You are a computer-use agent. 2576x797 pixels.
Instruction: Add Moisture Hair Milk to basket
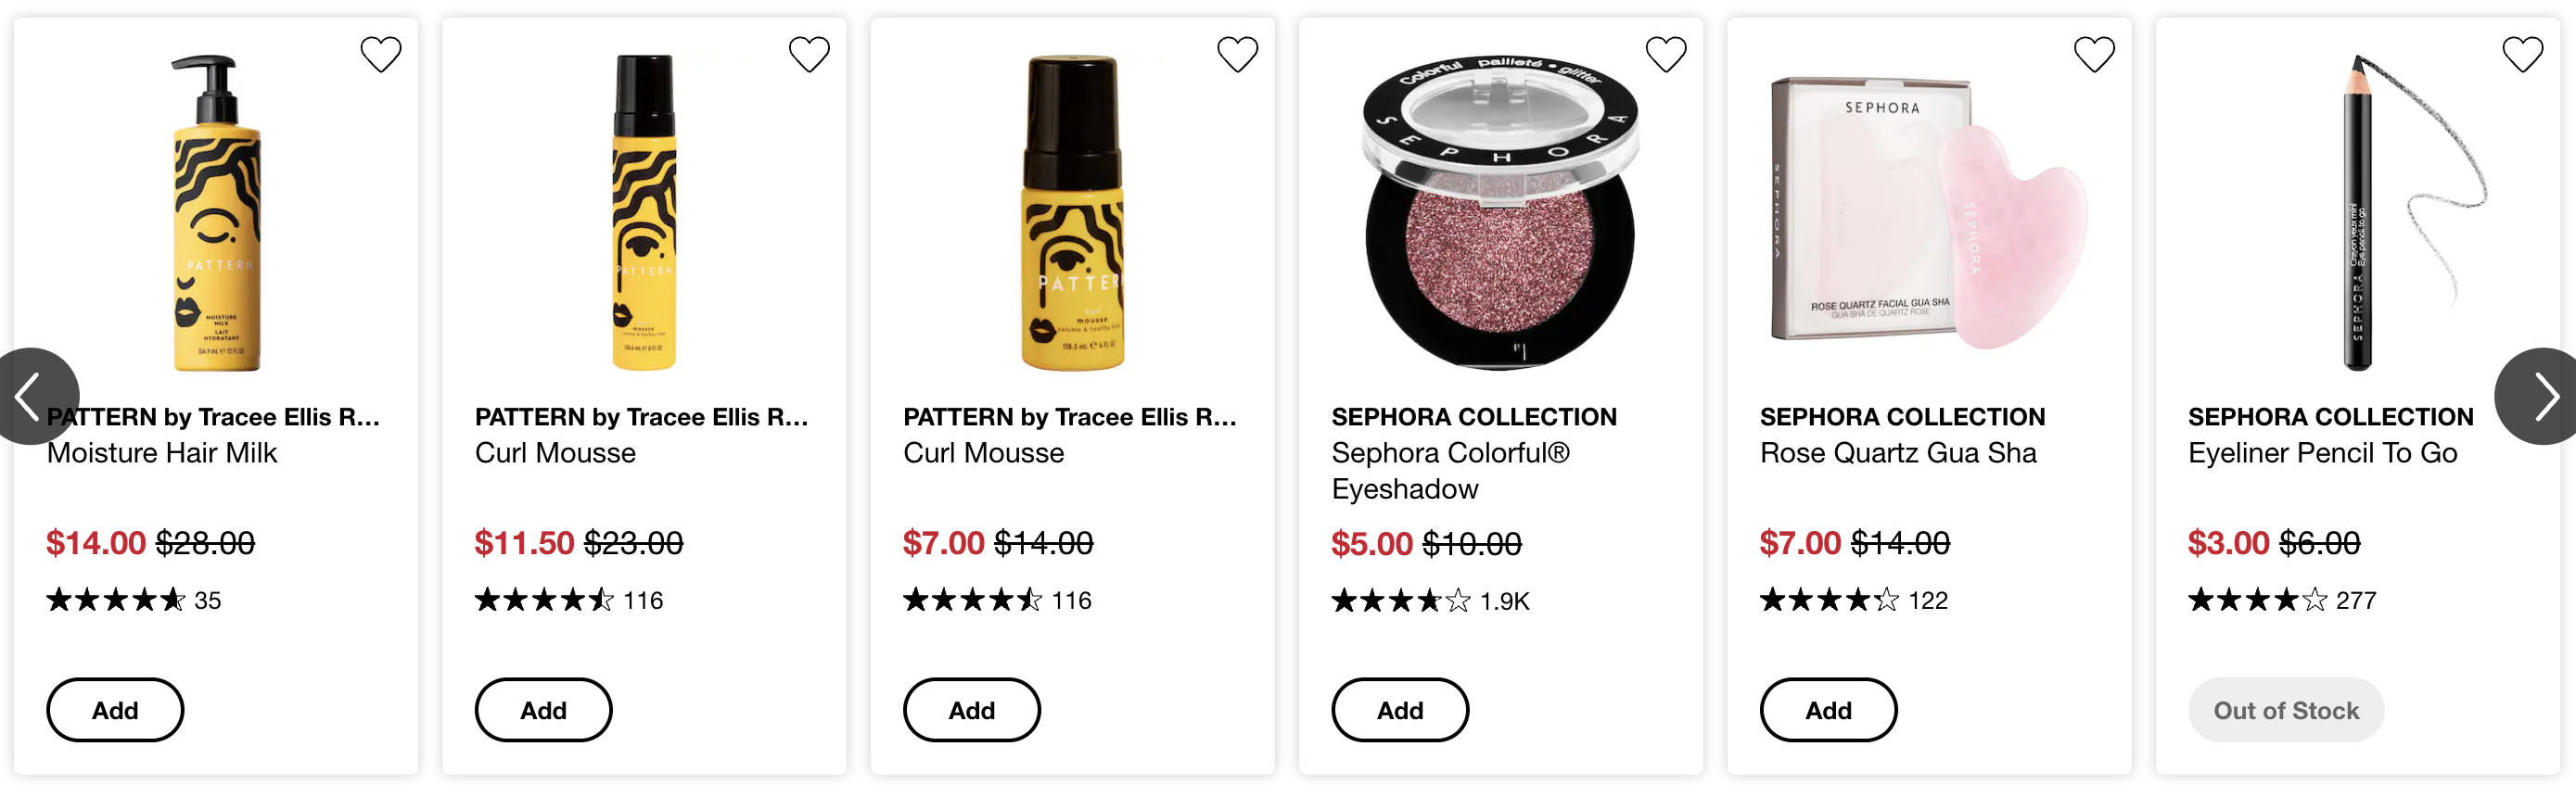[x=115, y=710]
